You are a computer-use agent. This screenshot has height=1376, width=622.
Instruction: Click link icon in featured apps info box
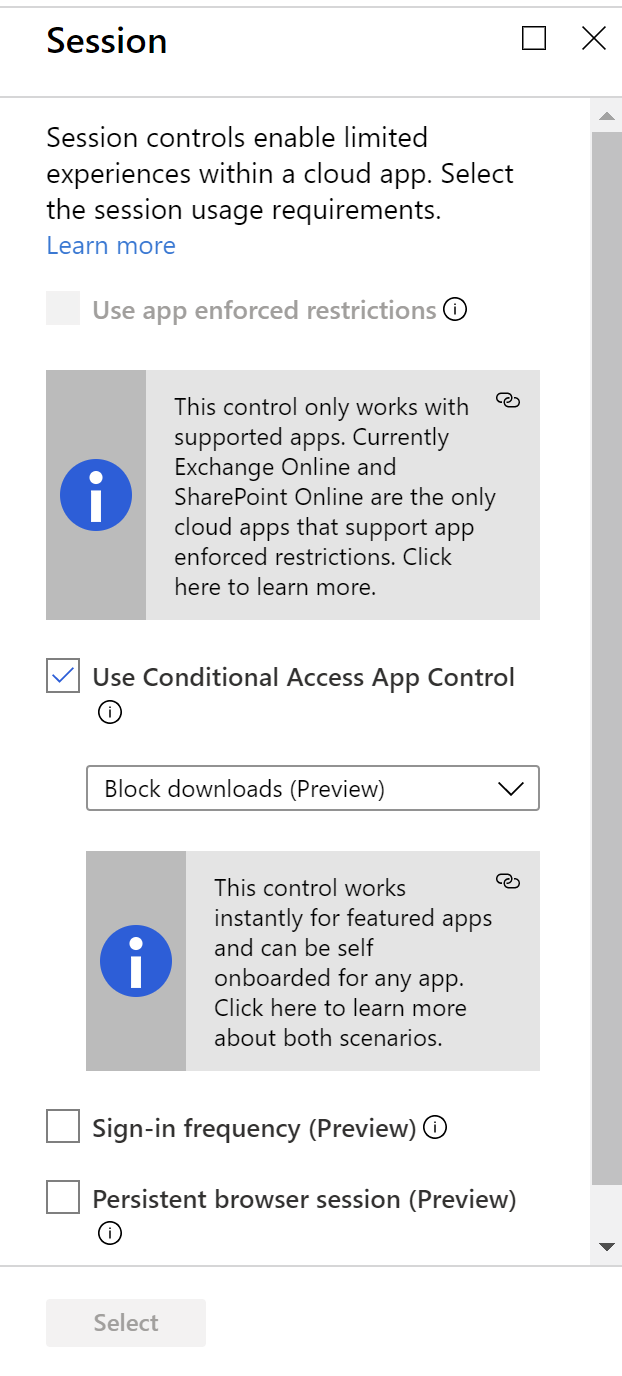click(x=508, y=881)
